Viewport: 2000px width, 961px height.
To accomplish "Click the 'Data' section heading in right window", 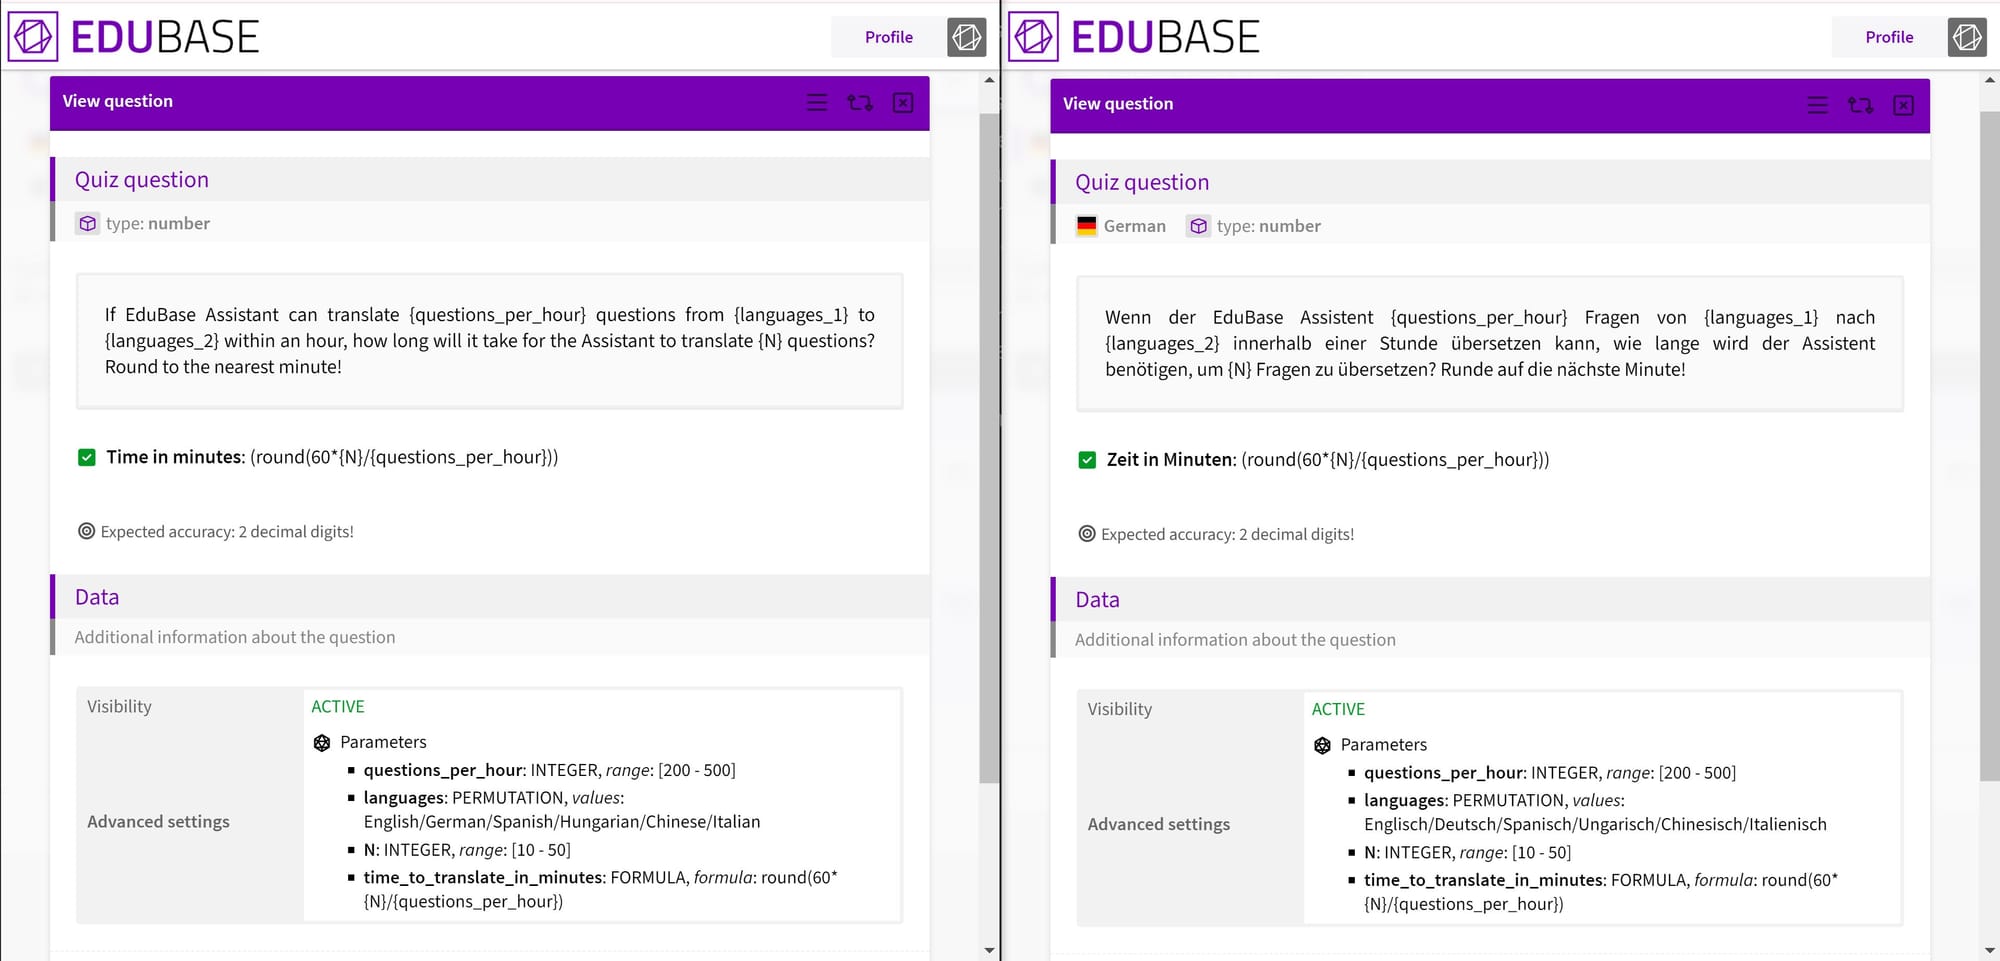I will 1097,600.
